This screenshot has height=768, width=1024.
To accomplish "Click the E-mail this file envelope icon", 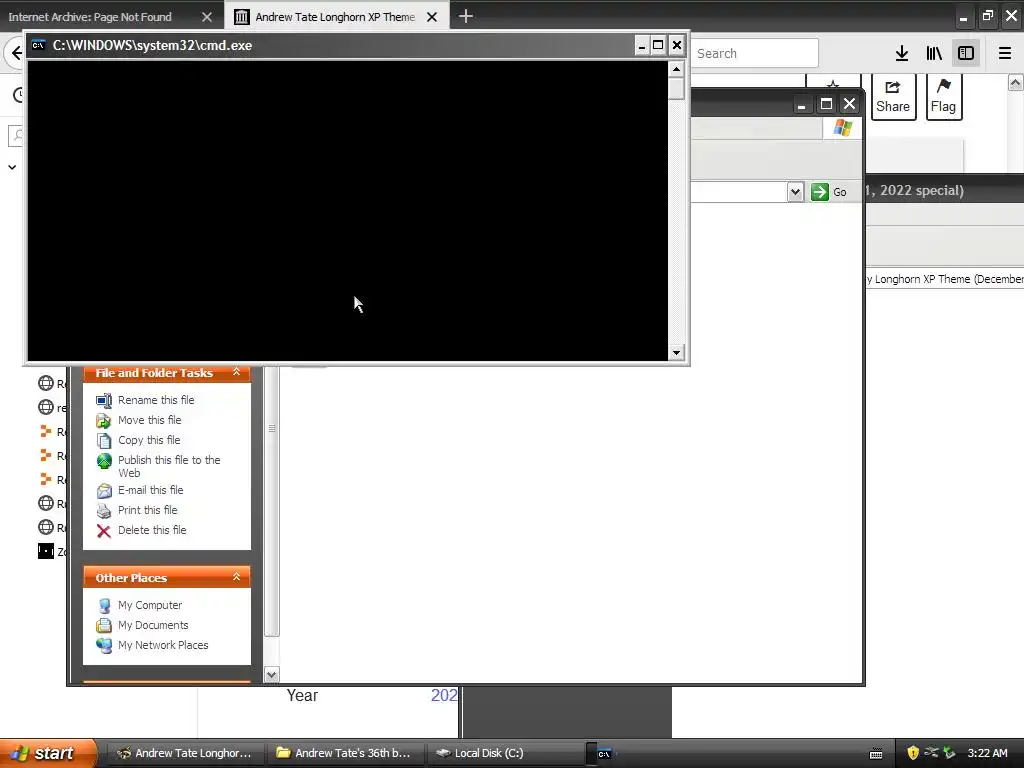I will point(104,490).
